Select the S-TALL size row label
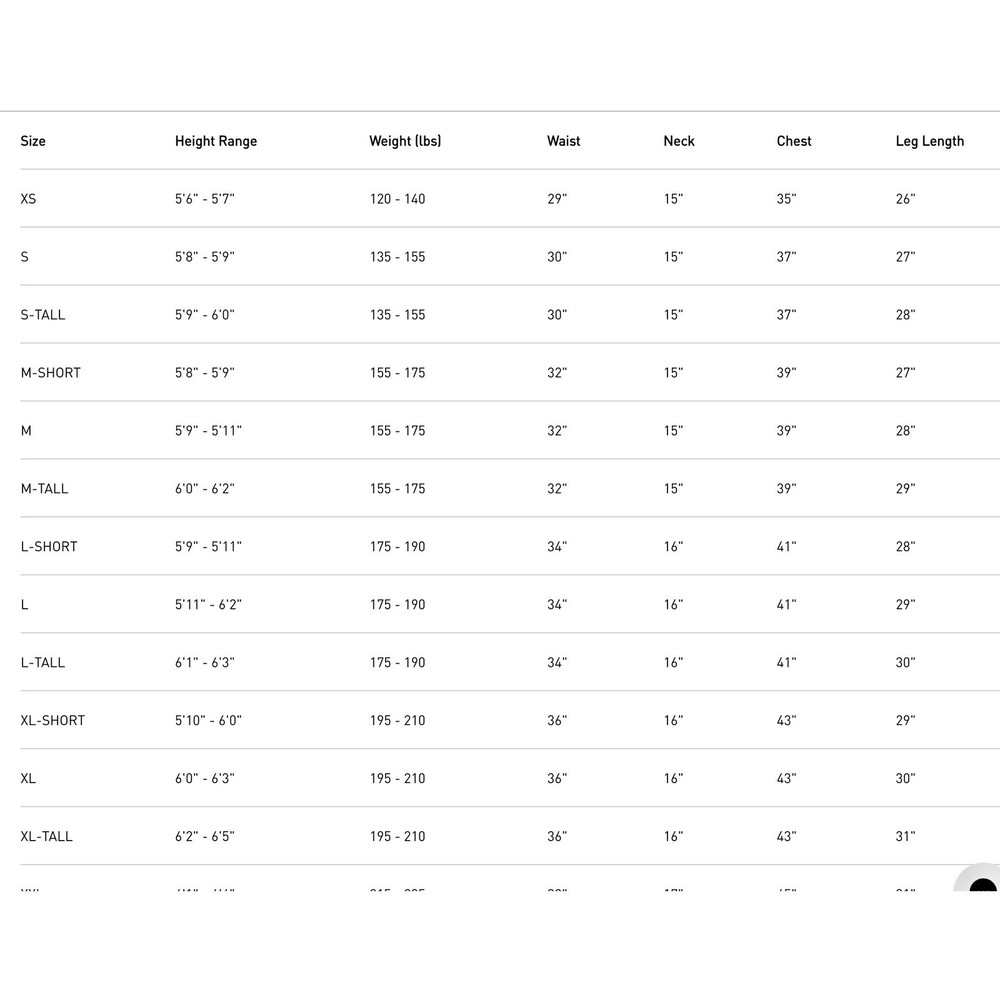1000x1000 pixels. (x=42, y=315)
